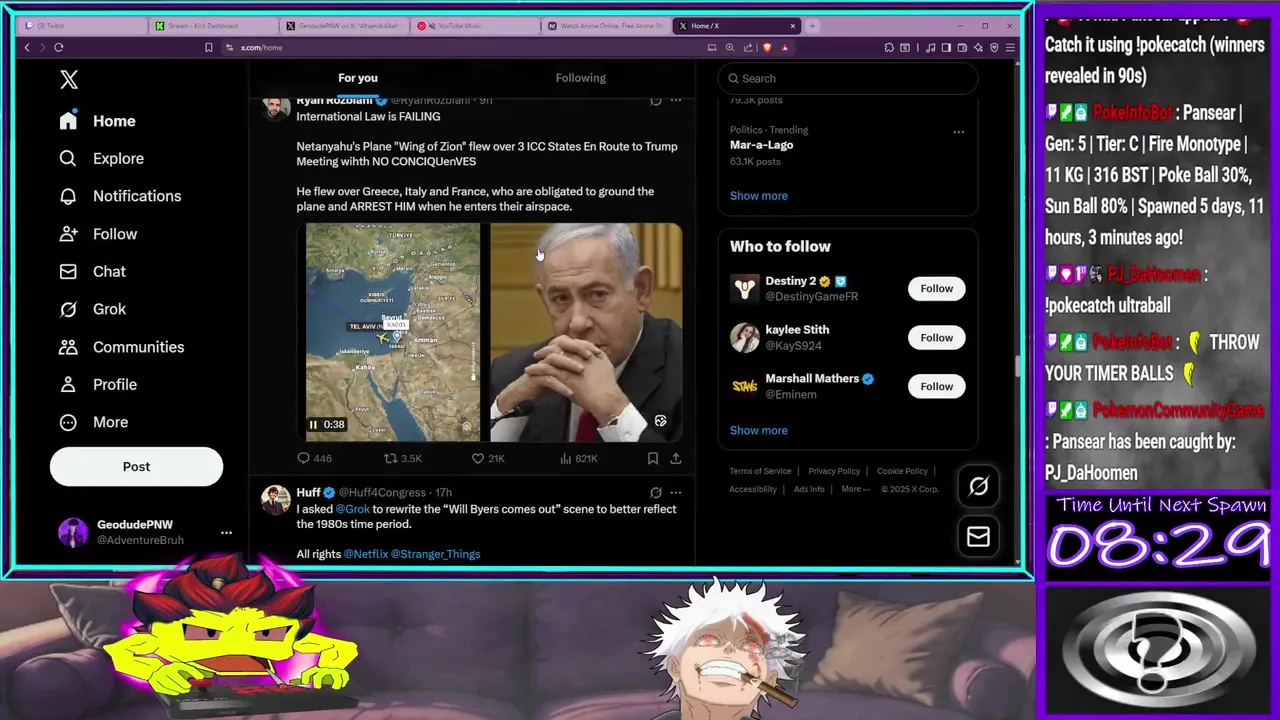
Task: Open Marshall Mathers profile avatar
Action: pyautogui.click(x=744, y=386)
